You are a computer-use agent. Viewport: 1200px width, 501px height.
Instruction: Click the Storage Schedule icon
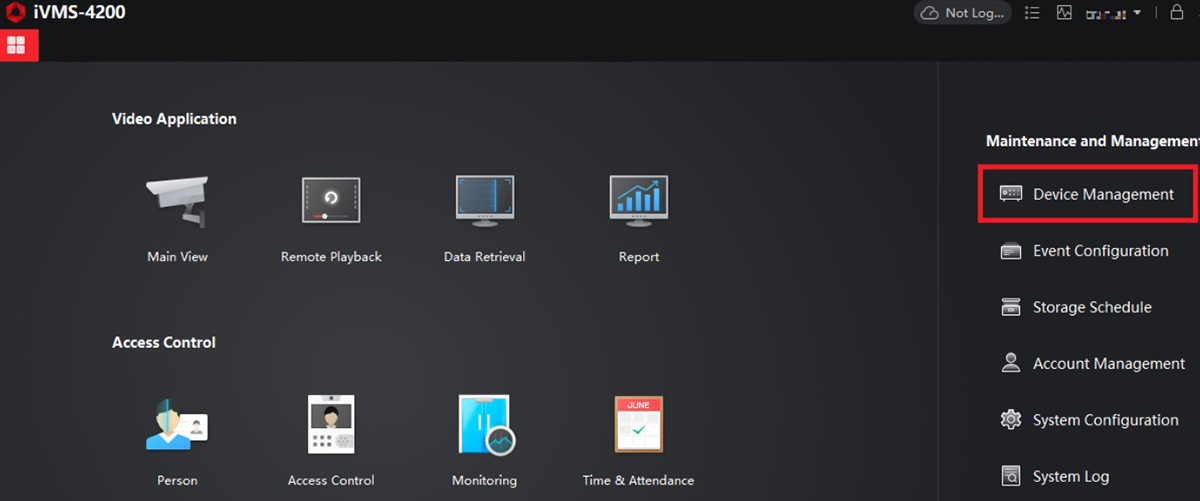[1011, 307]
